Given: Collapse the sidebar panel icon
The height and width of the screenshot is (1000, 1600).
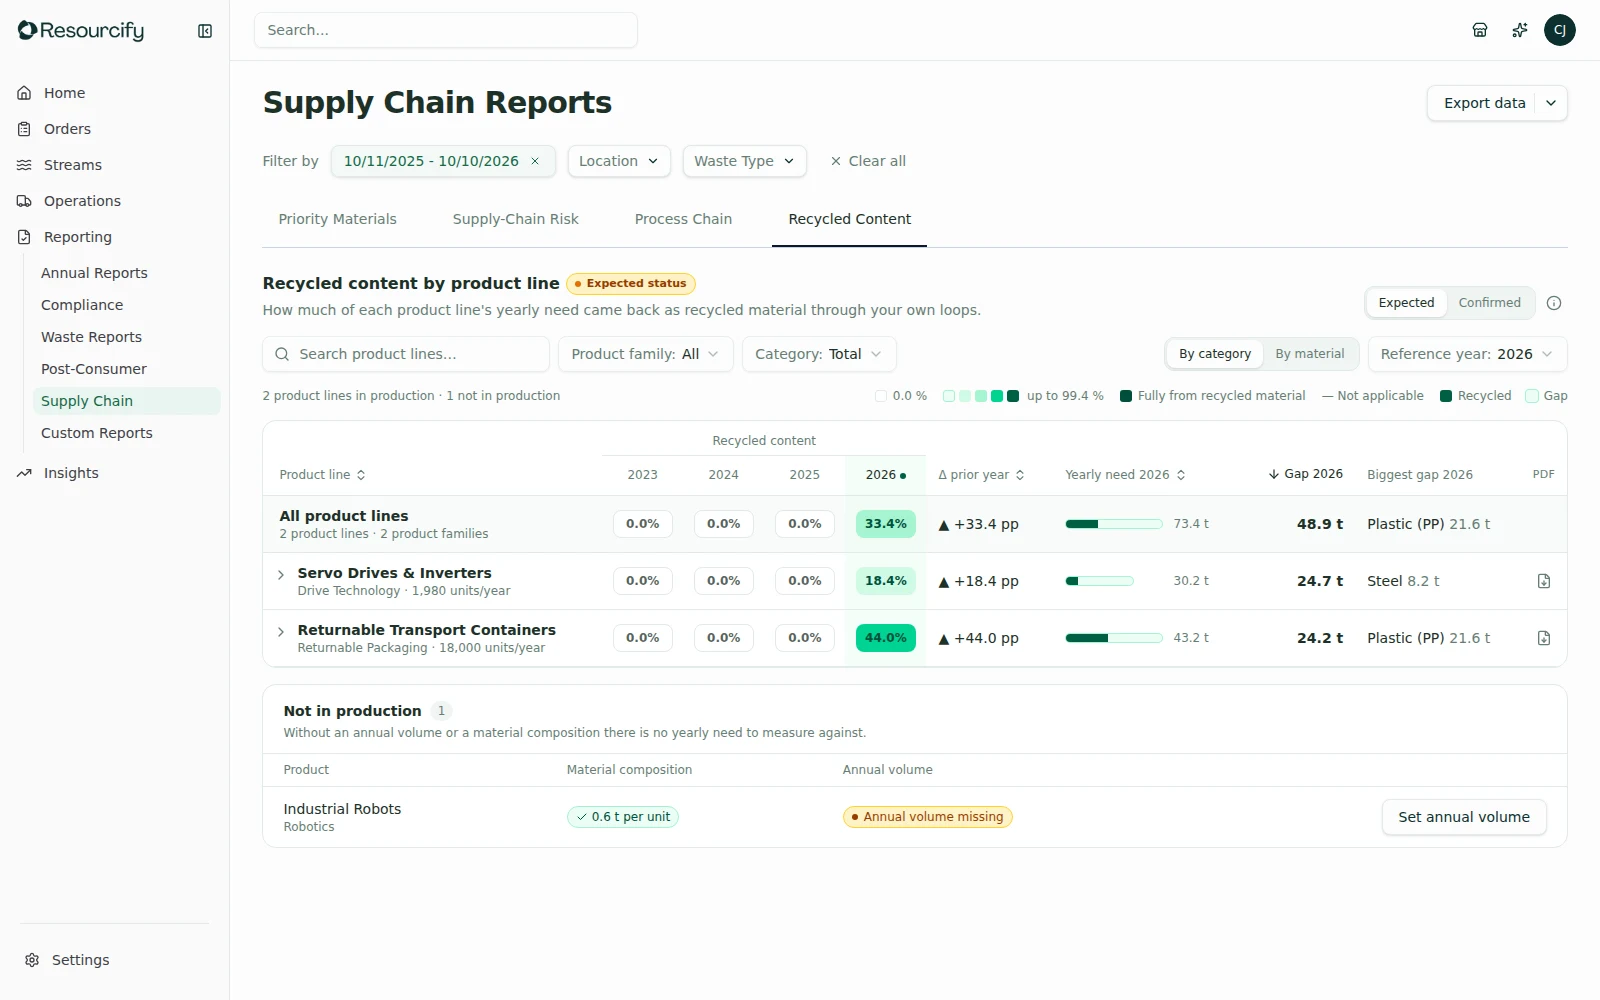Looking at the screenshot, I should pyautogui.click(x=205, y=31).
